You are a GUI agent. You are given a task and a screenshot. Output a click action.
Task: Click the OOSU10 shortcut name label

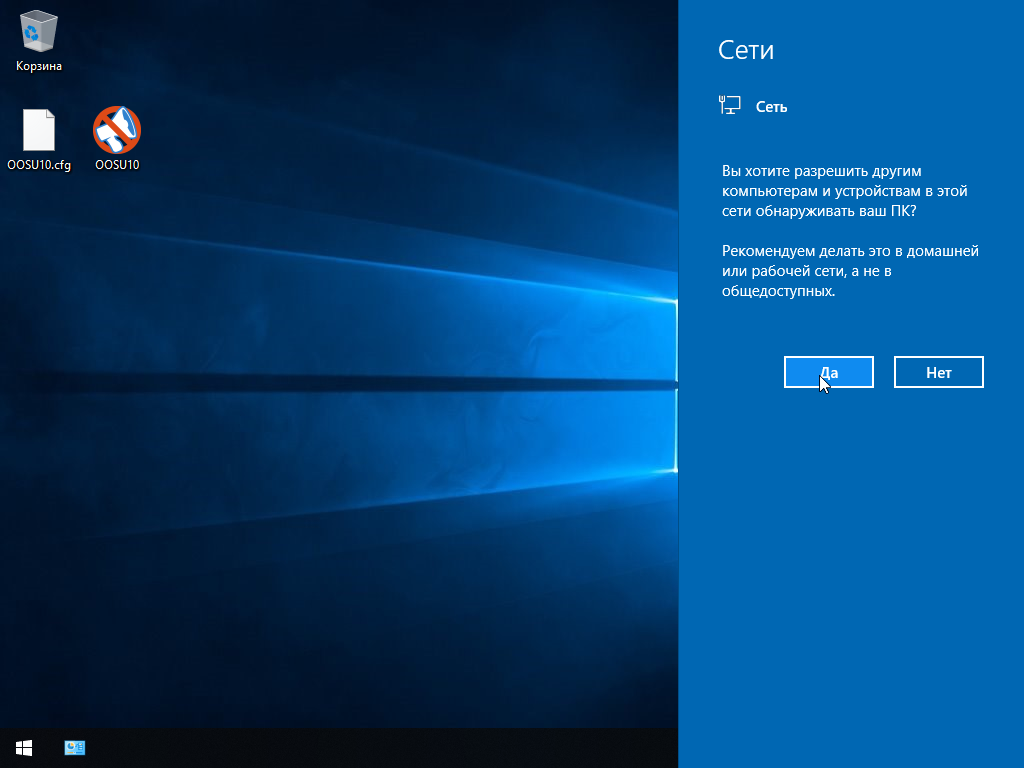(x=117, y=165)
